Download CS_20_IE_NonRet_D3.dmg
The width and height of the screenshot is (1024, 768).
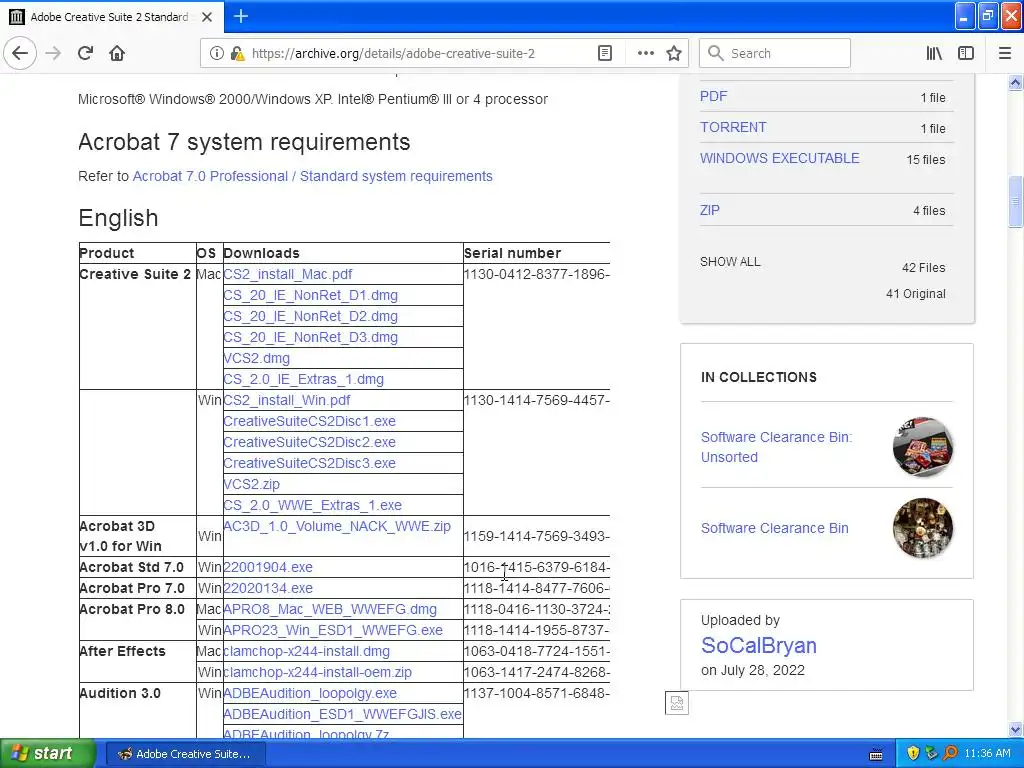pyautogui.click(x=311, y=337)
